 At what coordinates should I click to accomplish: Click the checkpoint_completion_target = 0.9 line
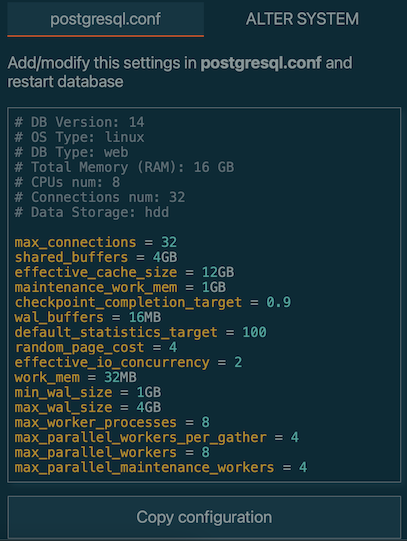(x=153, y=302)
